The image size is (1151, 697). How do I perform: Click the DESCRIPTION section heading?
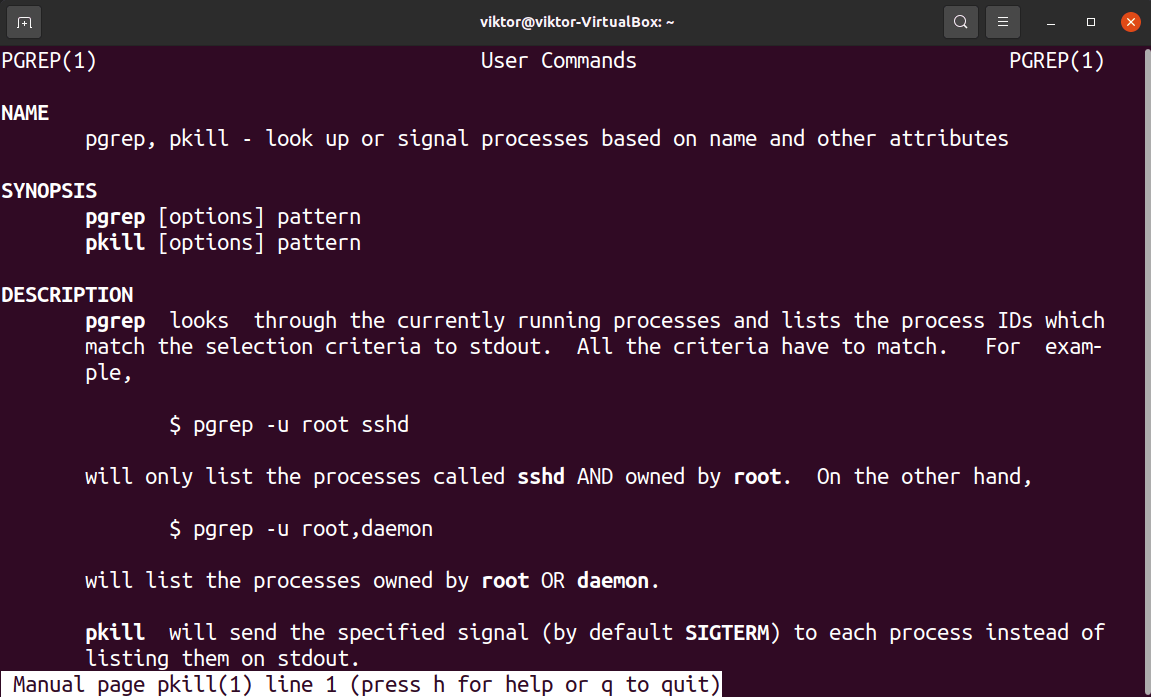point(67,294)
